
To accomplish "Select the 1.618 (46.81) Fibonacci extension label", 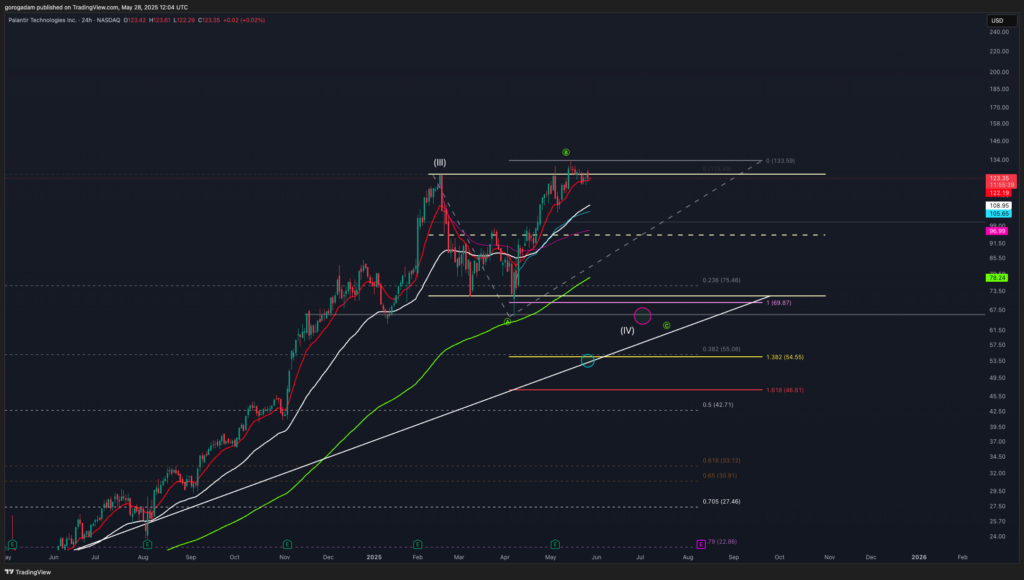I will click(785, 390).
